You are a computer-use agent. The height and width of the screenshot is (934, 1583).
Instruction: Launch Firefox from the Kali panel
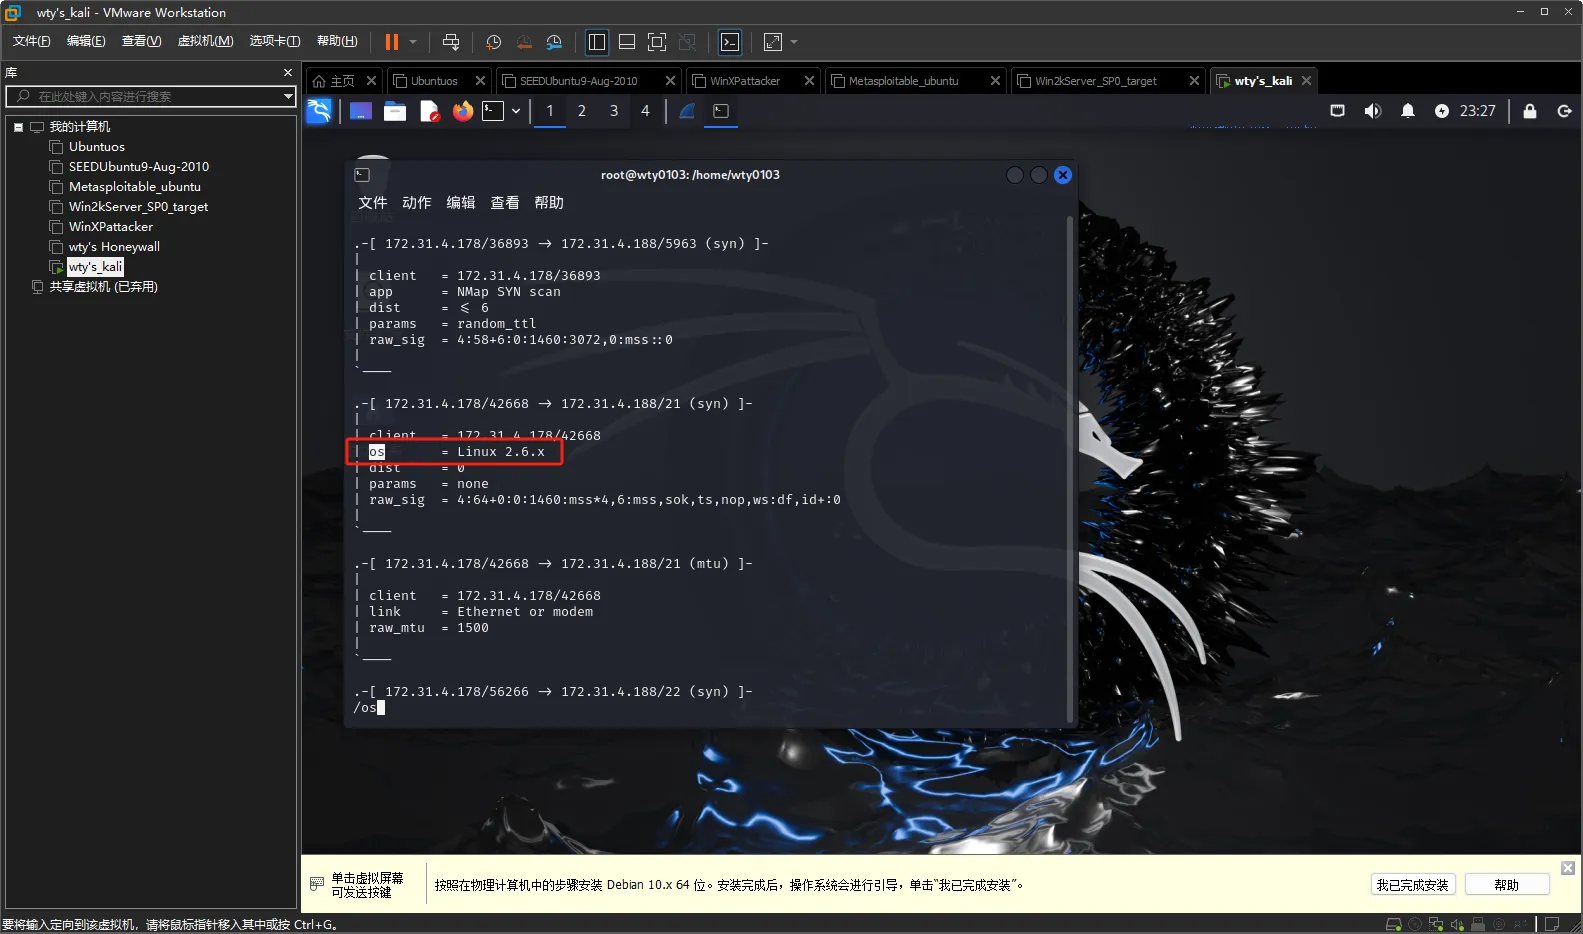click(463, 111)
